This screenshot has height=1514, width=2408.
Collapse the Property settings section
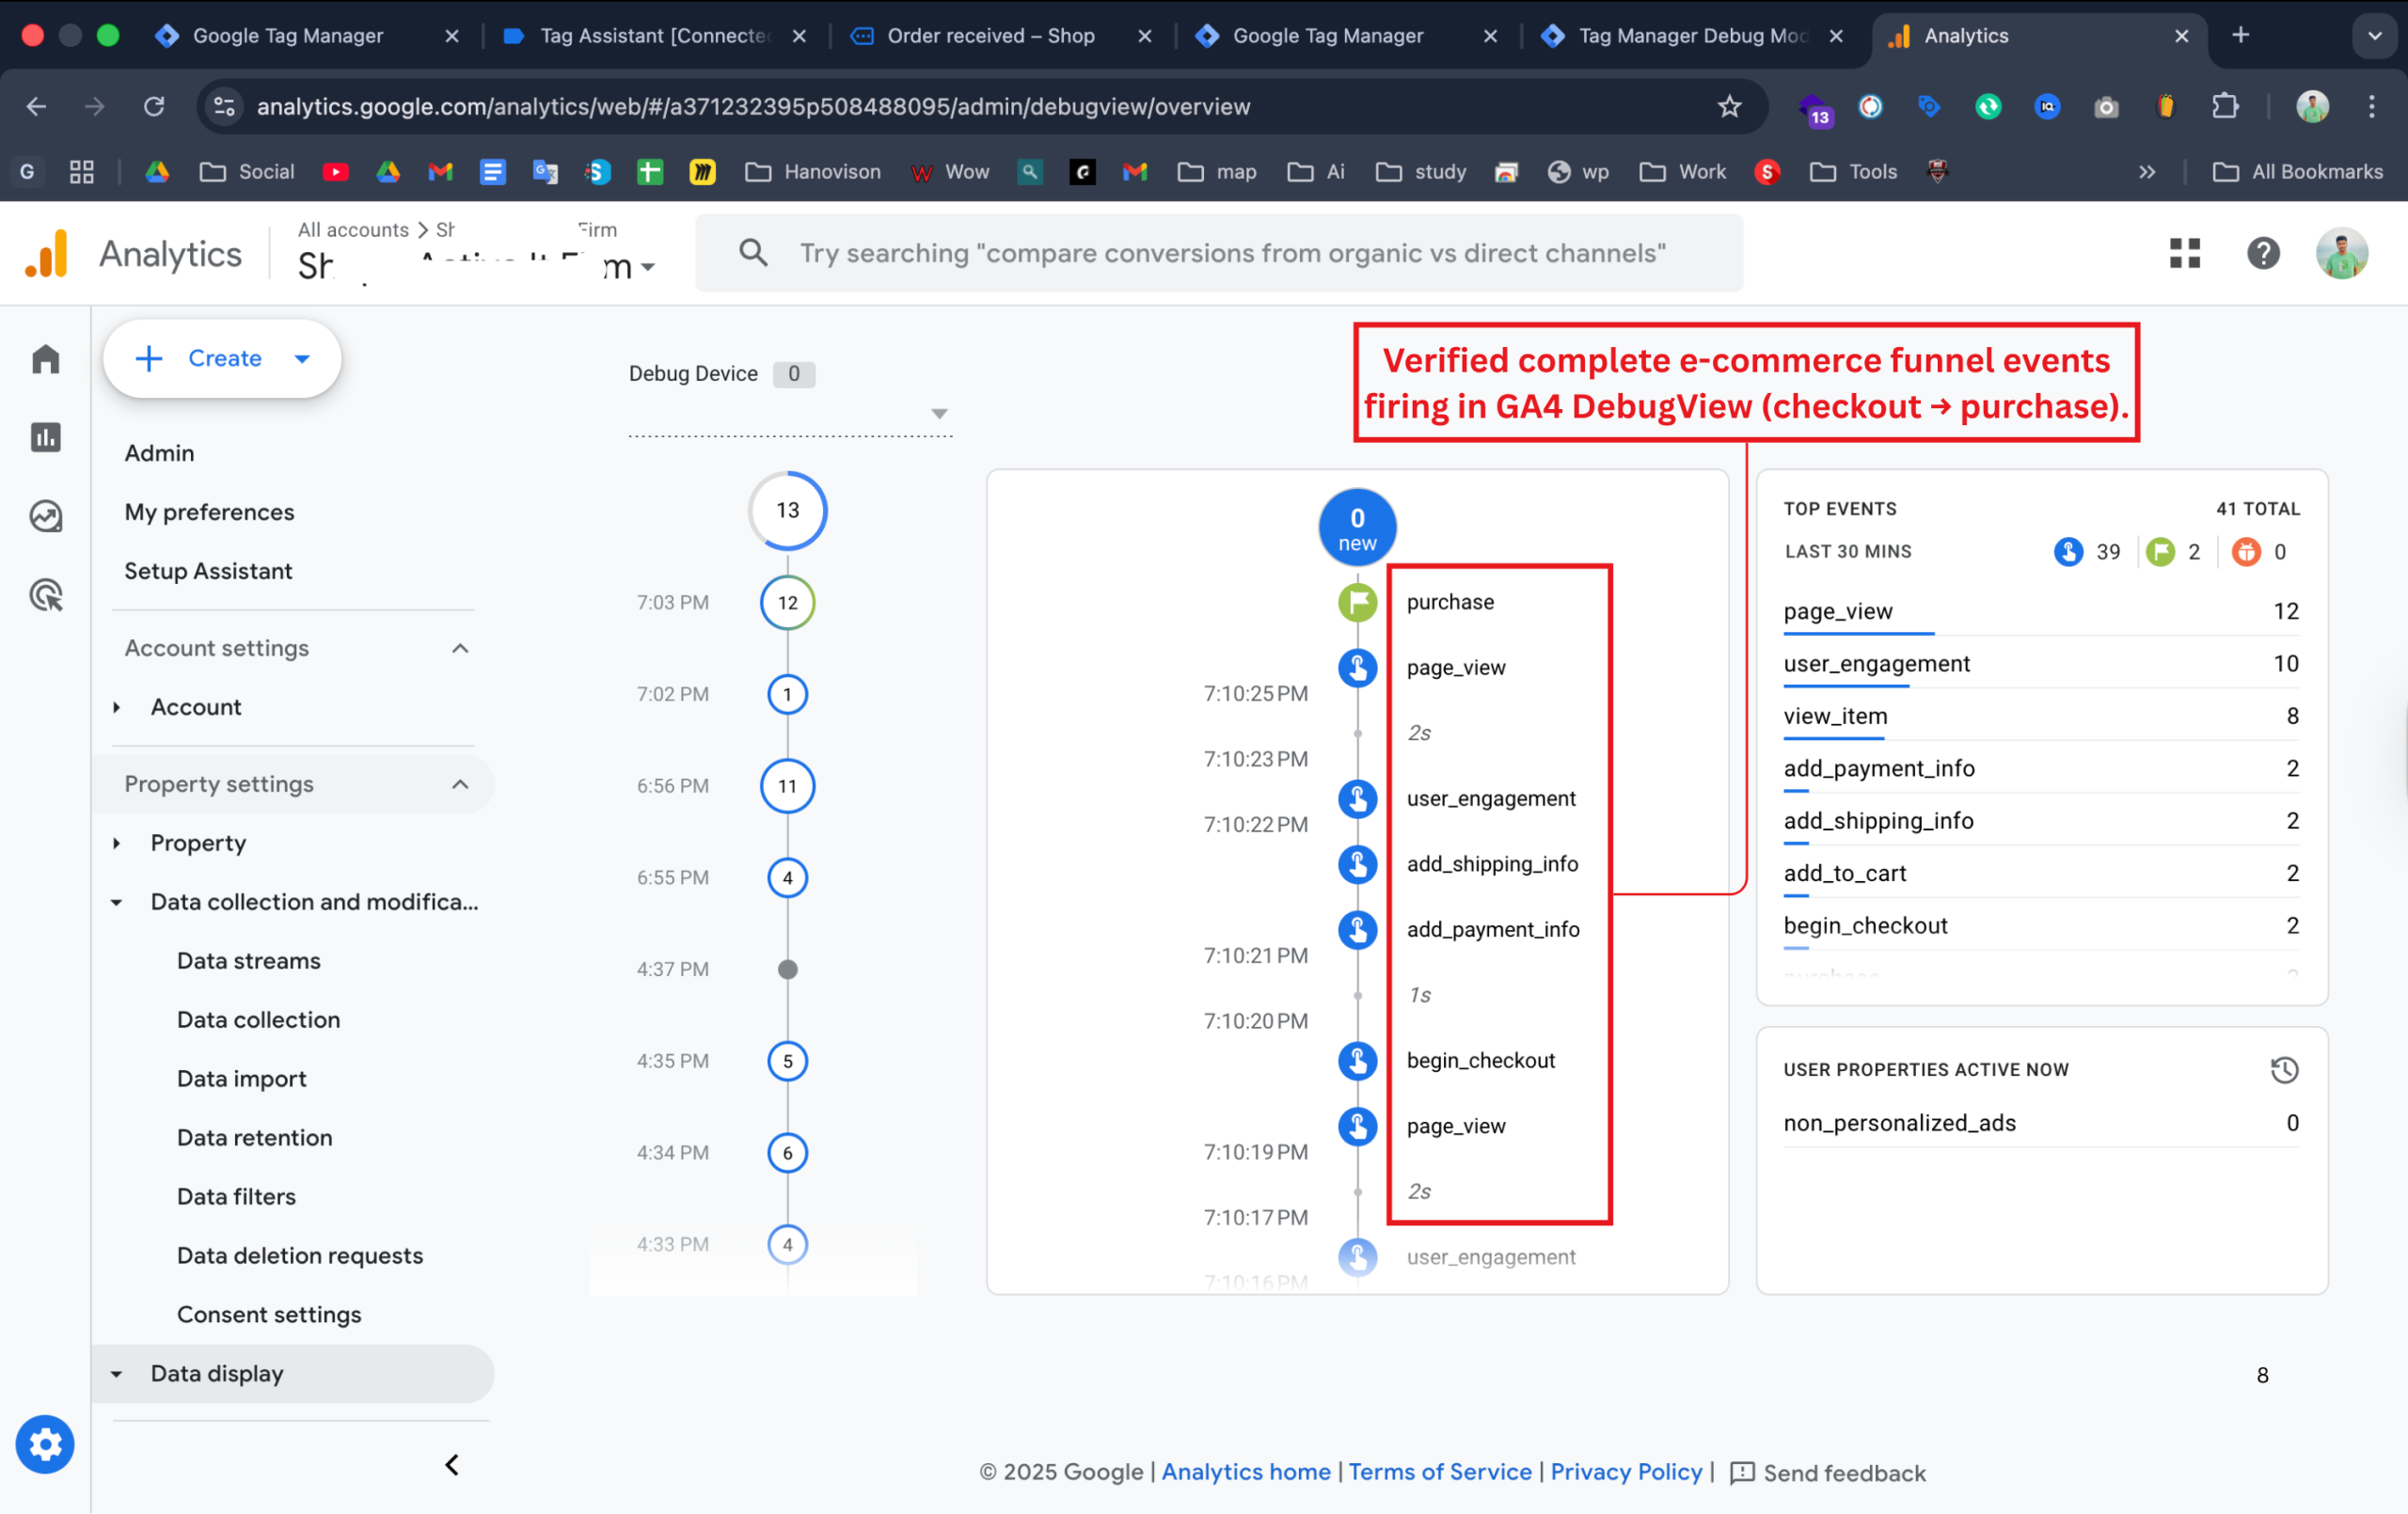tap(460, 784)
